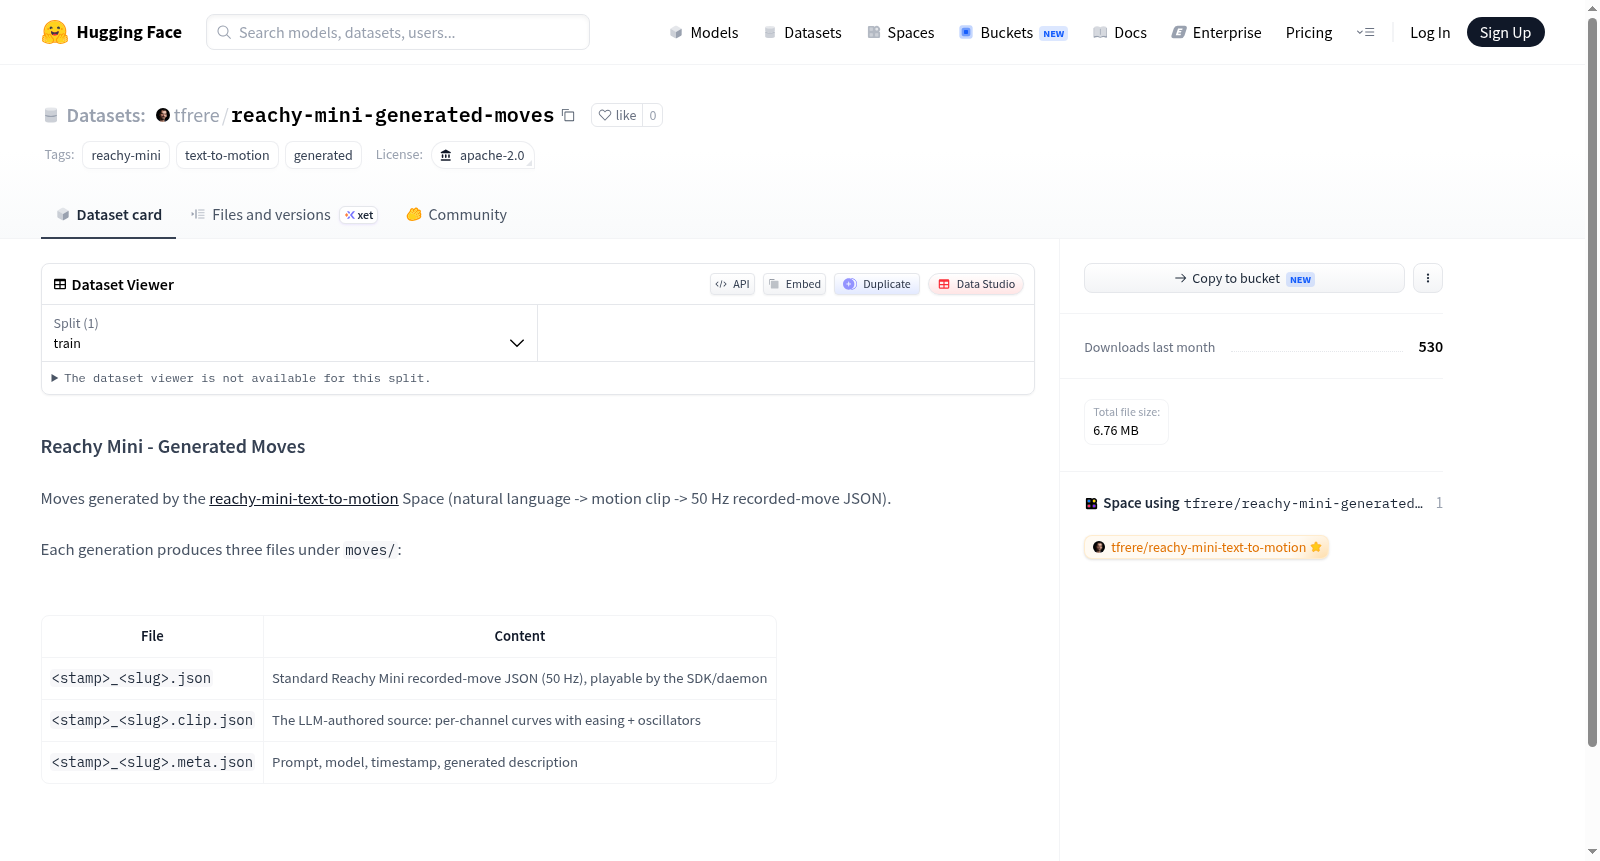Click the 'Prompt, model, timestamp, generated description' cell
The image size is (1600, 861).
[x=520, y=762]
